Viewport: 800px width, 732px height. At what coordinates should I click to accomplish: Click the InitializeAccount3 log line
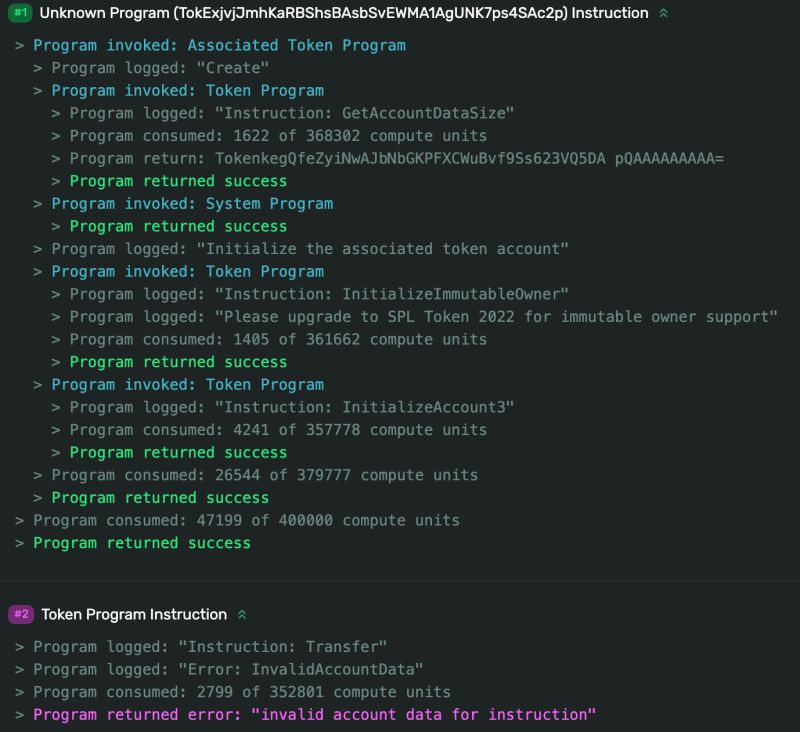(x=292, y=407)
